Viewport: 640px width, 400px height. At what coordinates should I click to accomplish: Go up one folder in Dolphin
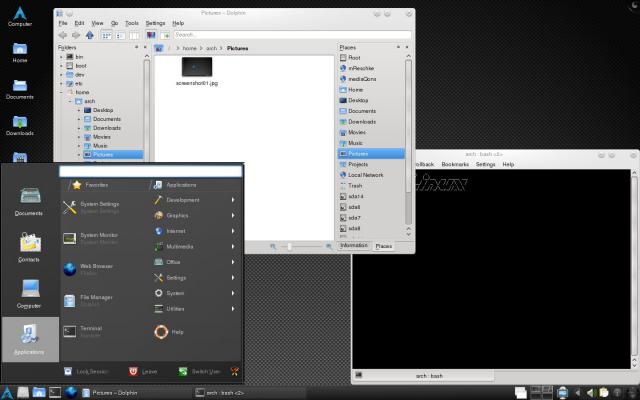pos(89,36)
